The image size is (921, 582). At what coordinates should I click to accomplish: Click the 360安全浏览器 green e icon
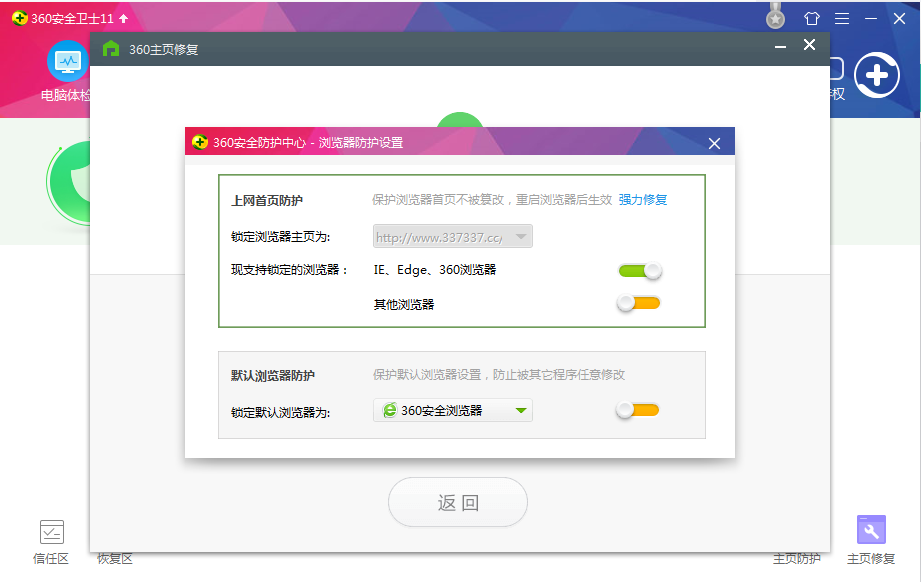pos(389,410)
